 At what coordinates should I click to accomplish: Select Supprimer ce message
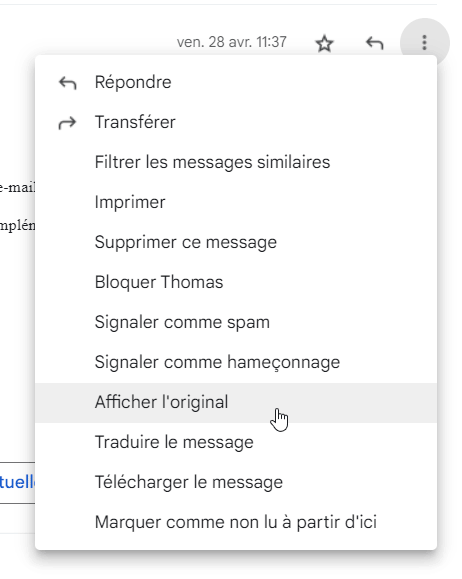(x=236, y=242)
